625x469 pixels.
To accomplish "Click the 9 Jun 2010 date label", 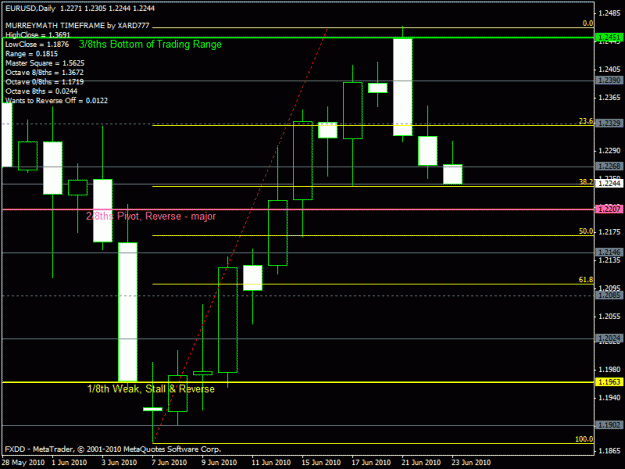I will point(219,462).
